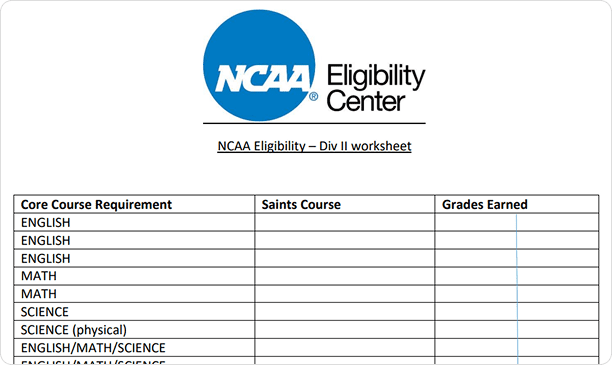This screenshot has width=612, height=365.
Task: Click the Saints Course cell for first MATH
Action: (x=345, y=276)
